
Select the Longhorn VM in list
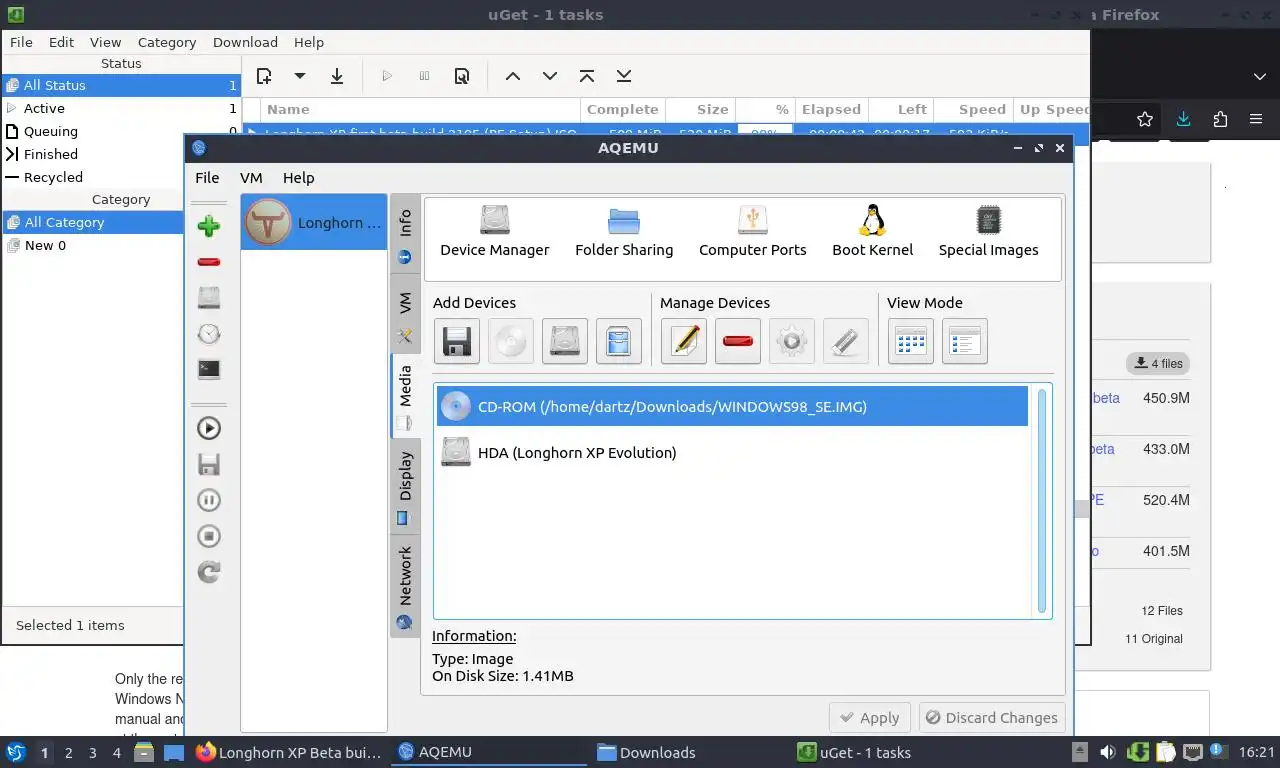pos(314,222)
